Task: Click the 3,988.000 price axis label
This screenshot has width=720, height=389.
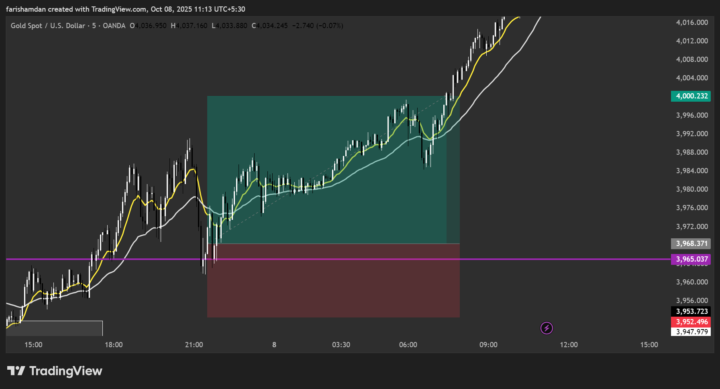Action: click(x=692, y=152)
